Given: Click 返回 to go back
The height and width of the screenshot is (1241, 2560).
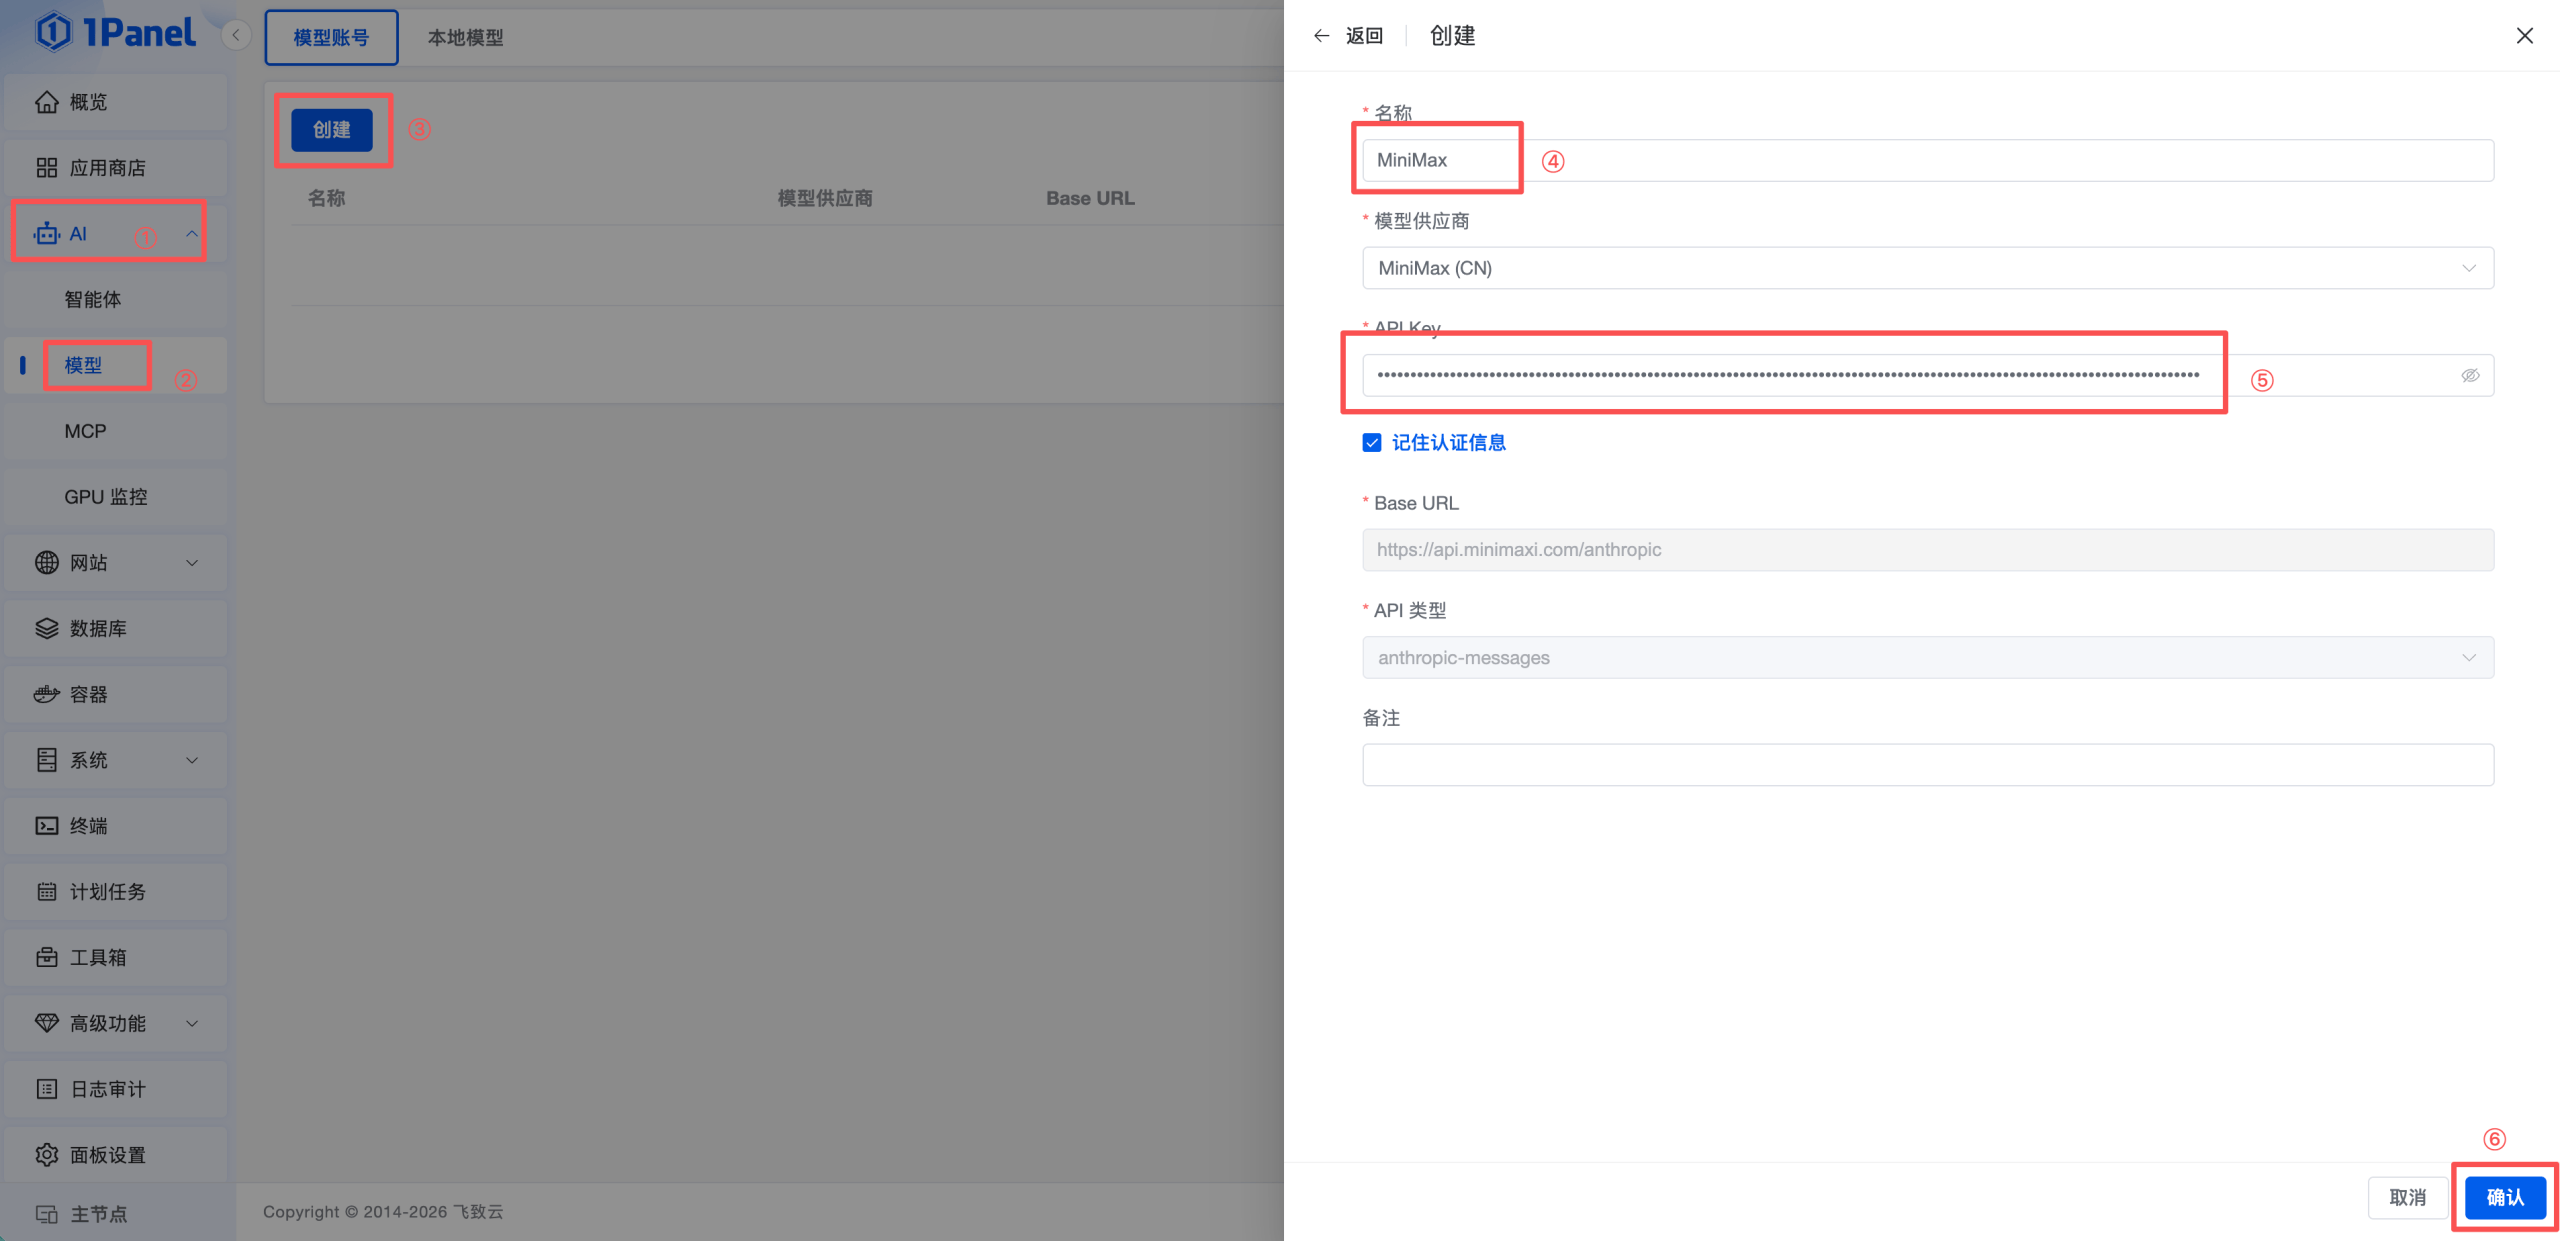Looking at the screenshot, I should coord(1364,35).
